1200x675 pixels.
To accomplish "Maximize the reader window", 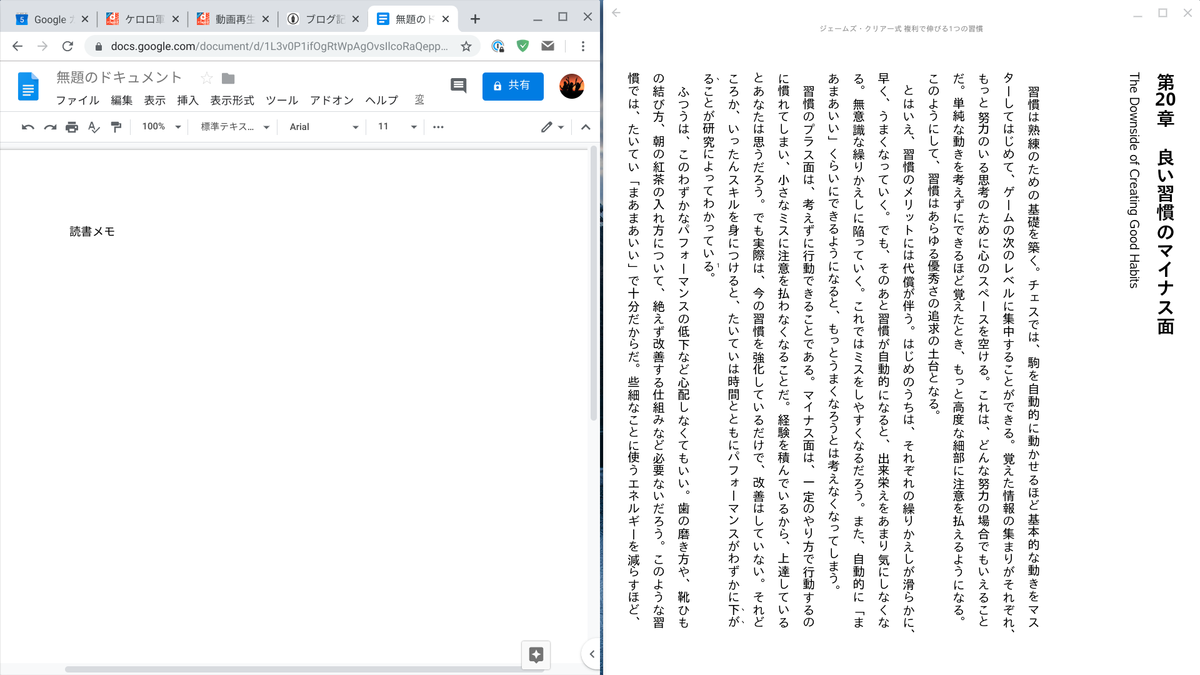I will coord(1163,13).
